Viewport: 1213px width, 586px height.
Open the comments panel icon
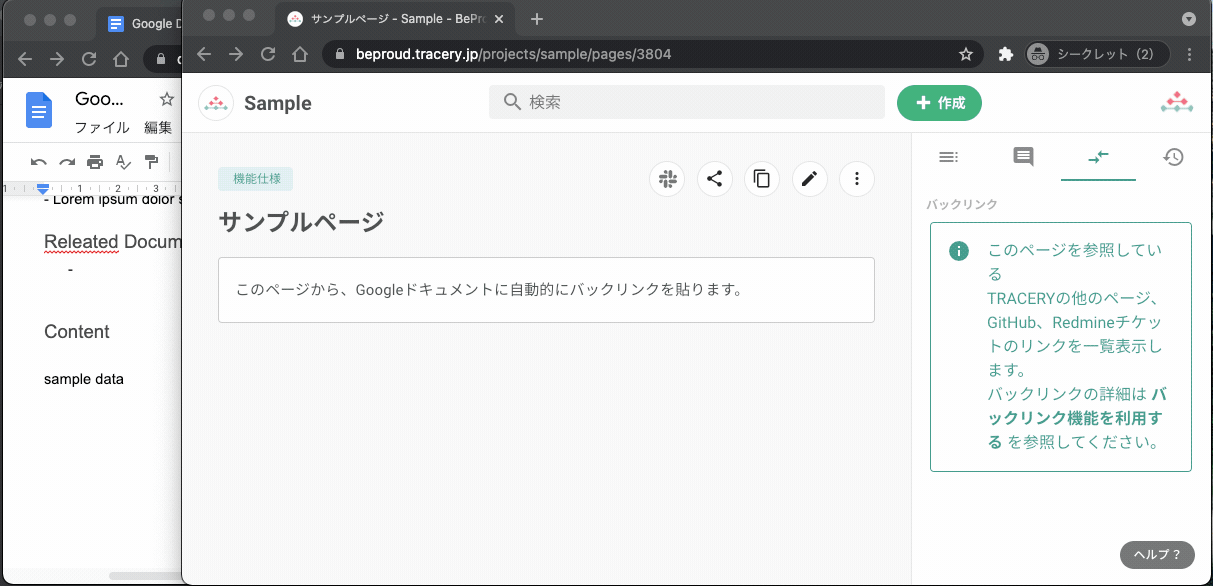(1022, 157)
